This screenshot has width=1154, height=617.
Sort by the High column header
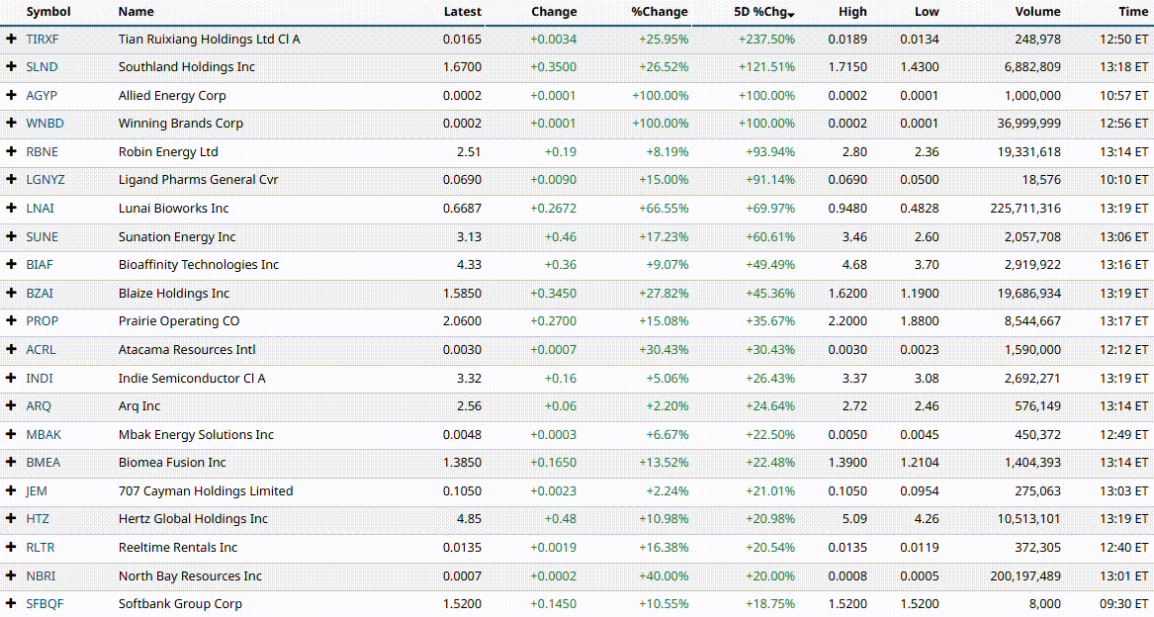point(853,12)
